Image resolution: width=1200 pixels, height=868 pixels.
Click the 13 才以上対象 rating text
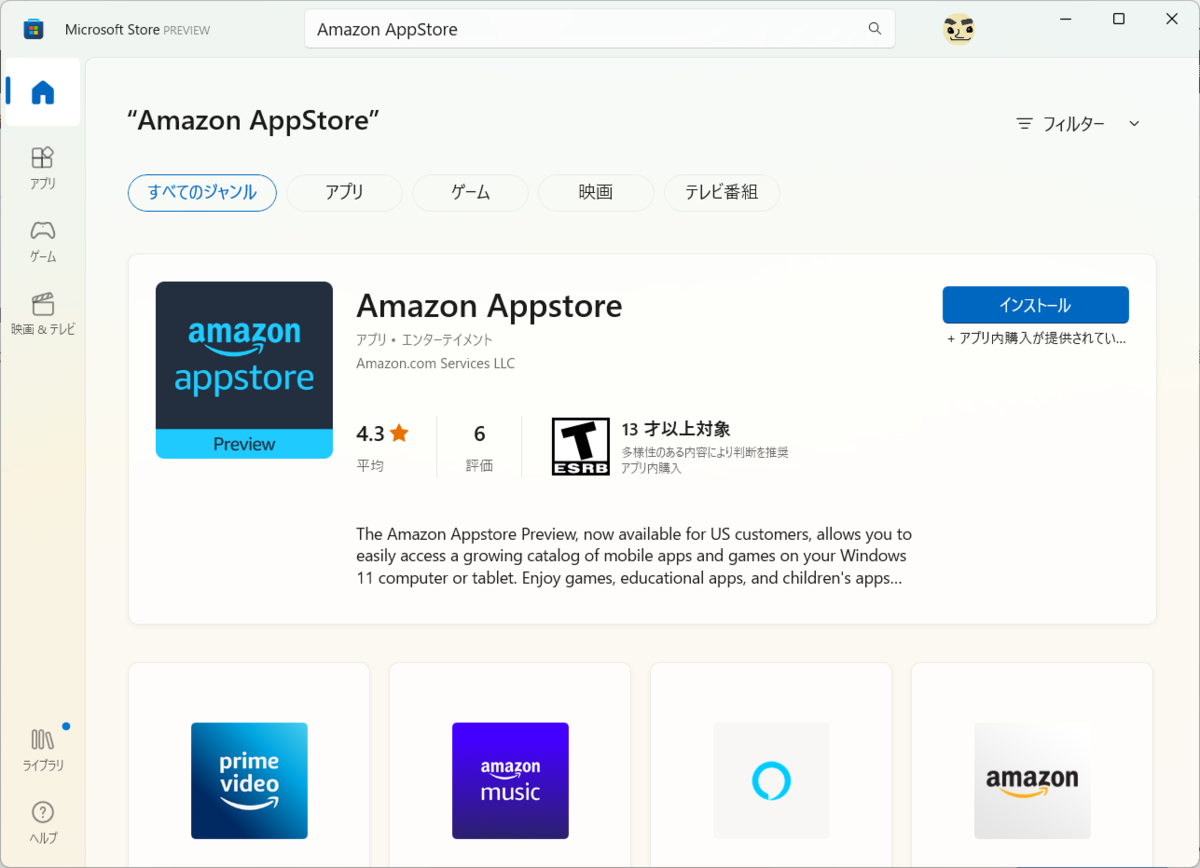point(676,429)
